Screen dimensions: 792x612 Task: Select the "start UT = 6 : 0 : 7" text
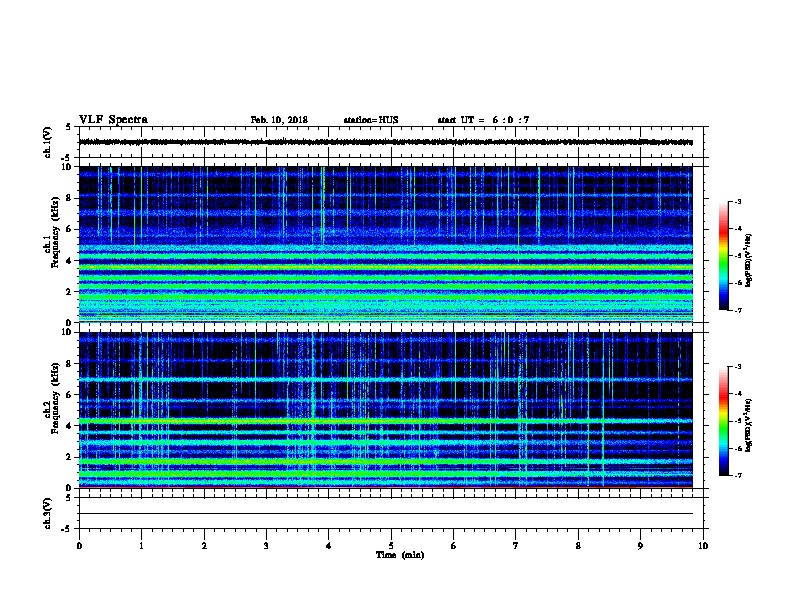click(483, 120)
